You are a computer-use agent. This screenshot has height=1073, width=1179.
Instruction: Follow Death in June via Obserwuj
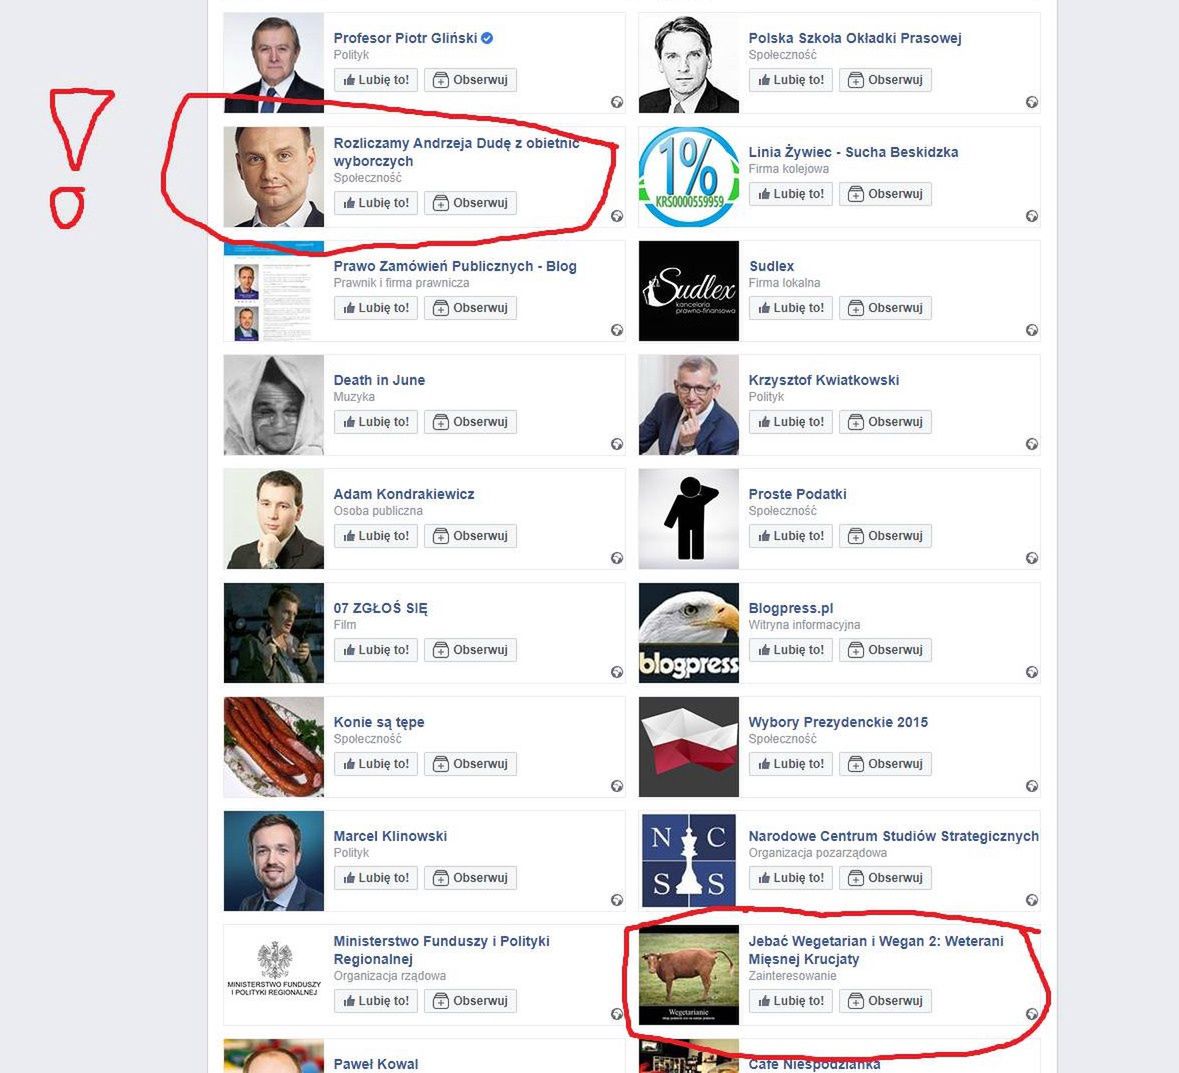coord(471,422)
